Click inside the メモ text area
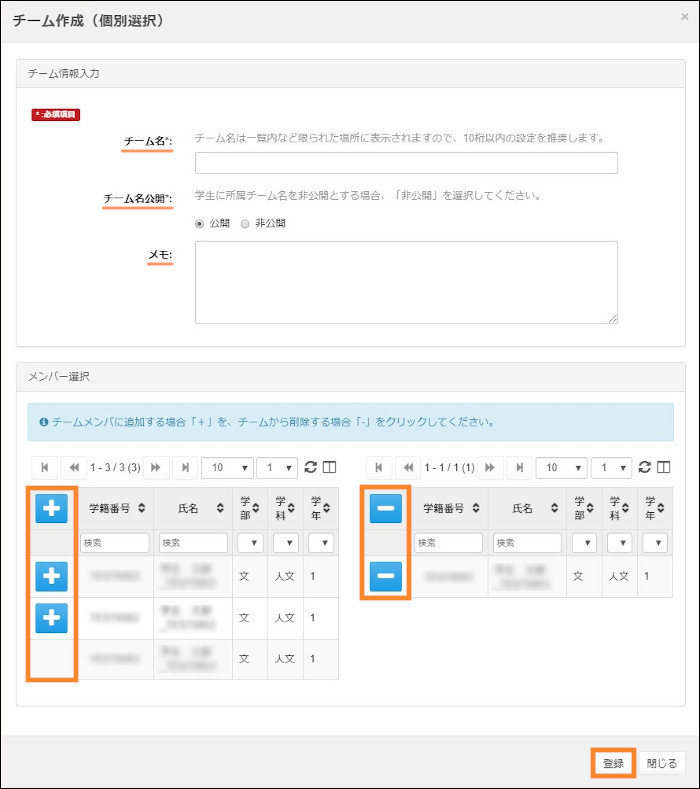The width and height of the screenshot is (700, 789). (x=406, y=282)
